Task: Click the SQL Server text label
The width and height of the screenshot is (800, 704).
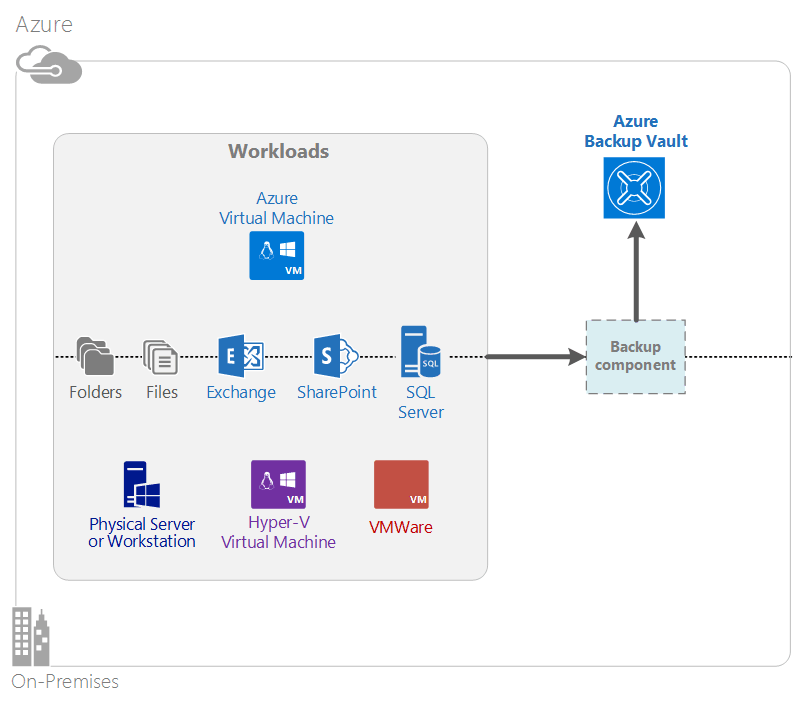Action: [420, 402]
